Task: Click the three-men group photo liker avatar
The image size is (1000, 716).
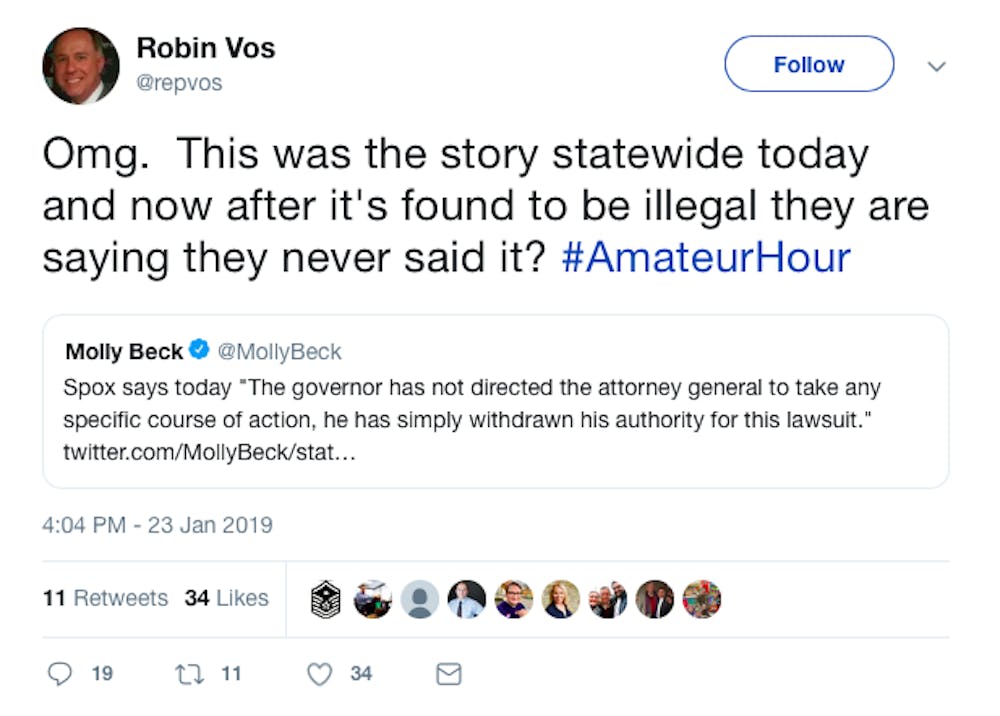Action: 607,598
